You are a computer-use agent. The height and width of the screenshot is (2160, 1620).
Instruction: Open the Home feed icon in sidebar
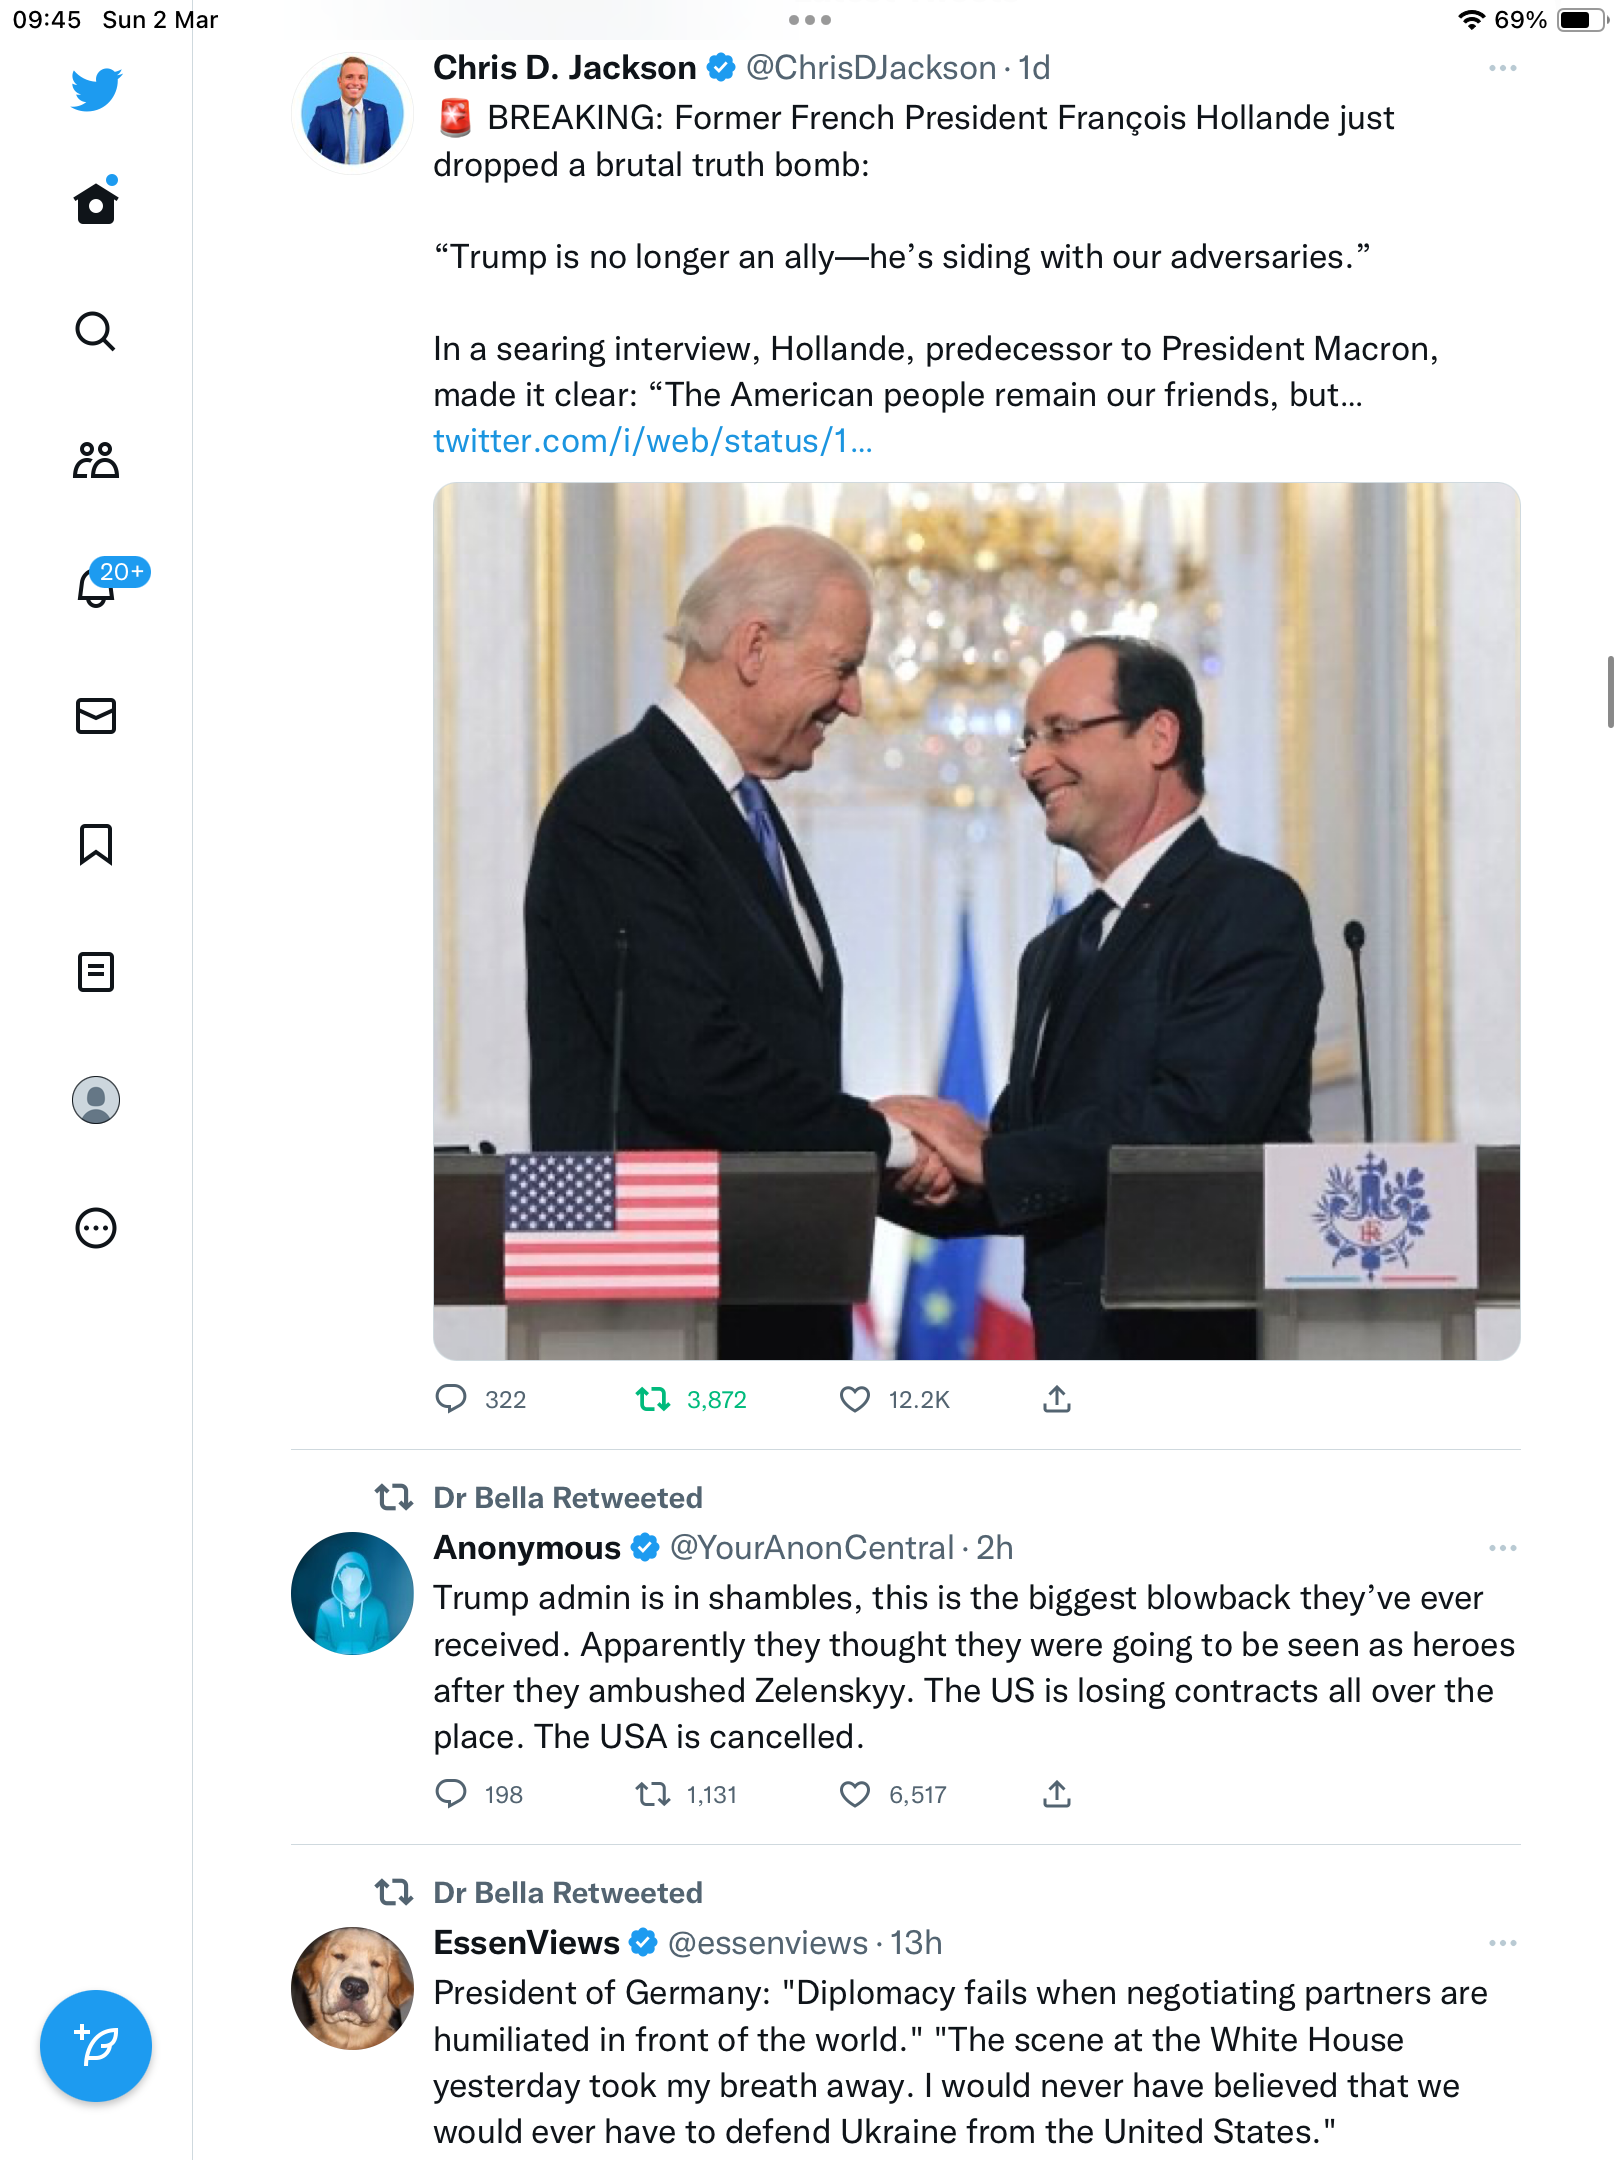[x=96, y=202]
